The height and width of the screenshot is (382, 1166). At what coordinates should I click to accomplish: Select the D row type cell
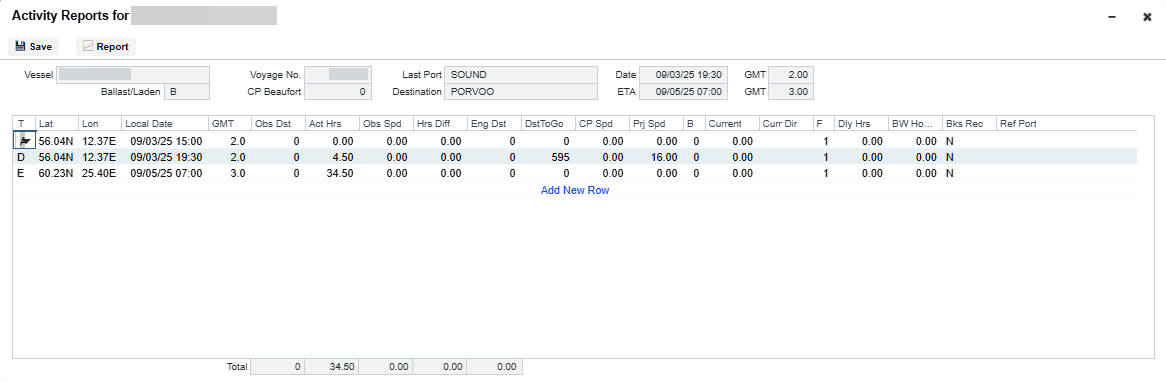point(21,157)
